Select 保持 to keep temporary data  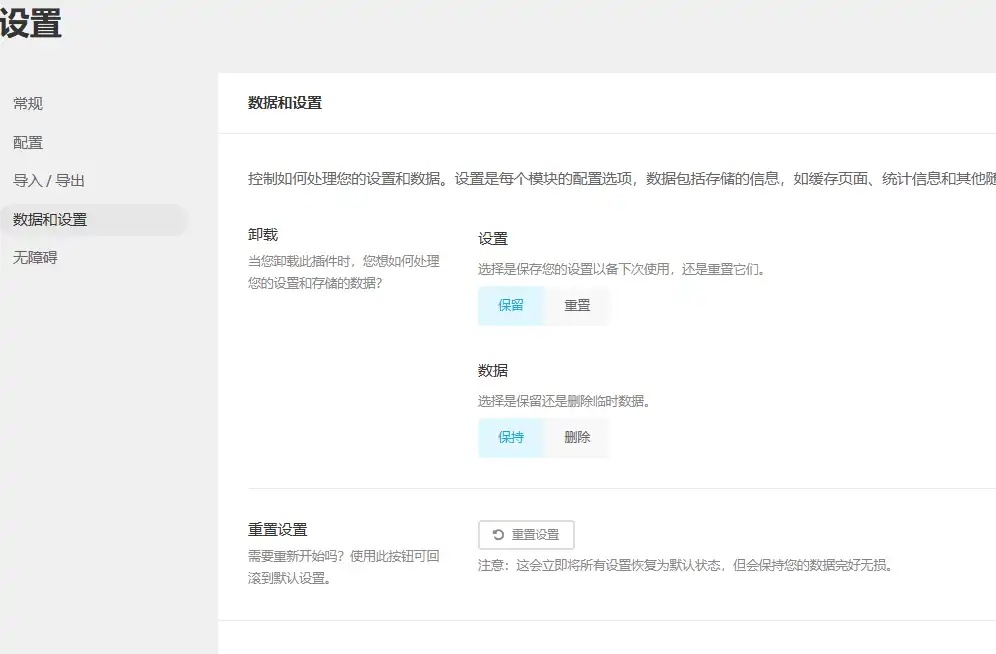tap(509, 437)
